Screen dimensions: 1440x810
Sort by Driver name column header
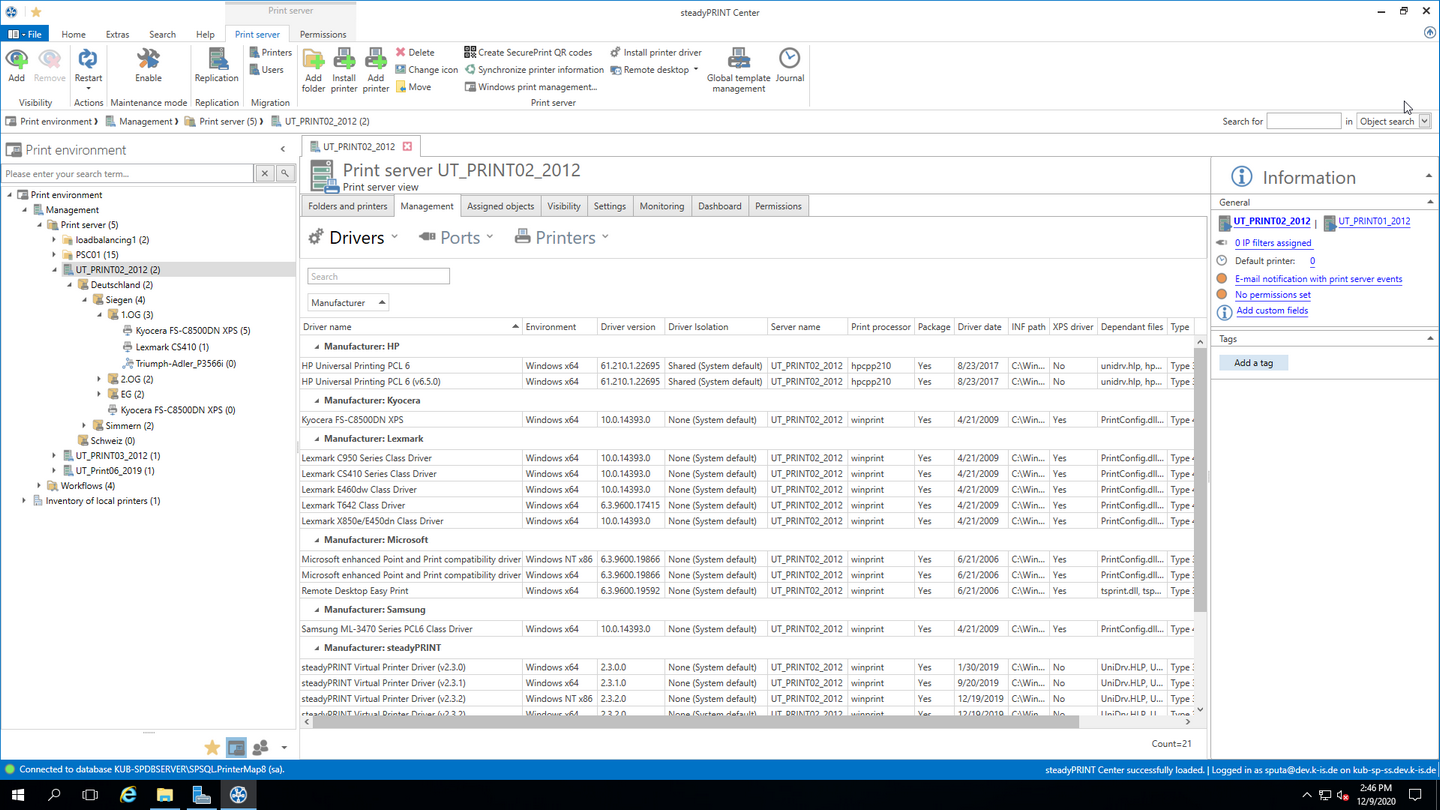[411, 327]
